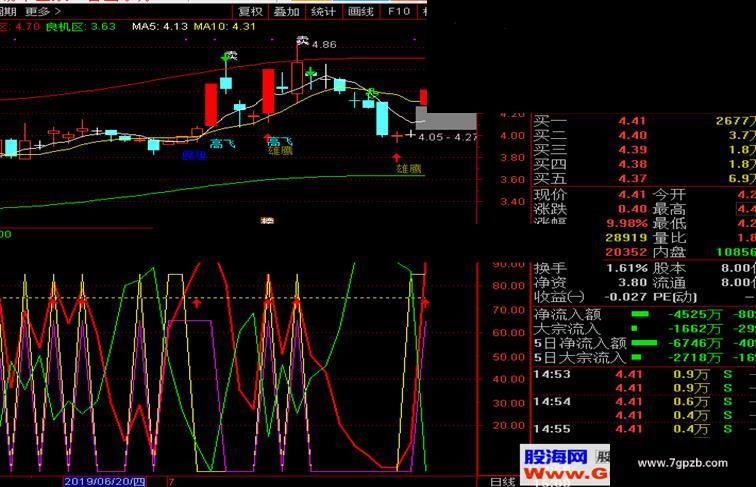Click the 买三 bid row price 4.39

(632, 150)
